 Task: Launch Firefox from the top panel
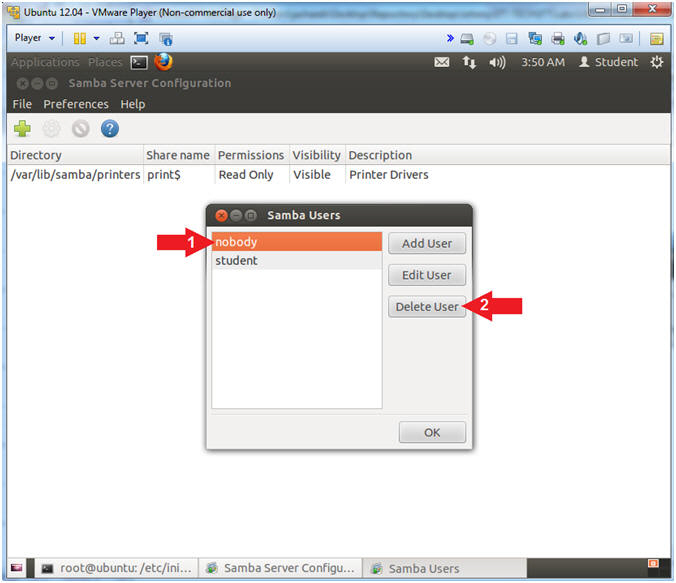pos(163,62)
